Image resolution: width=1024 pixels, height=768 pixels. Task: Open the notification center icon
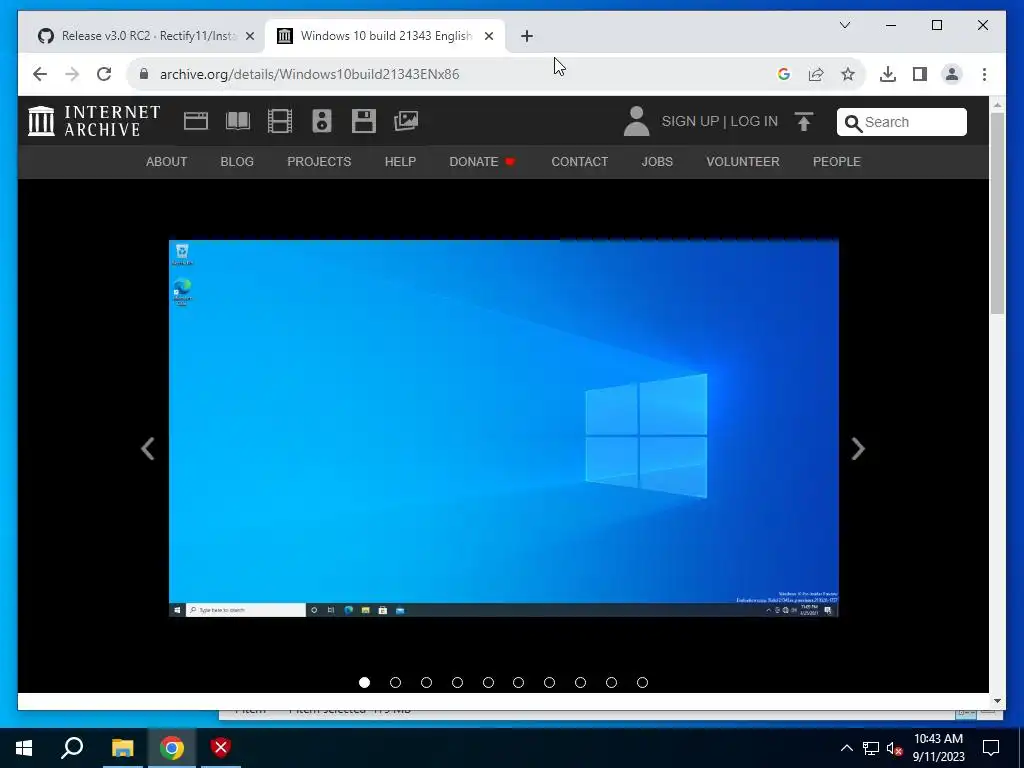pos(991,748)
